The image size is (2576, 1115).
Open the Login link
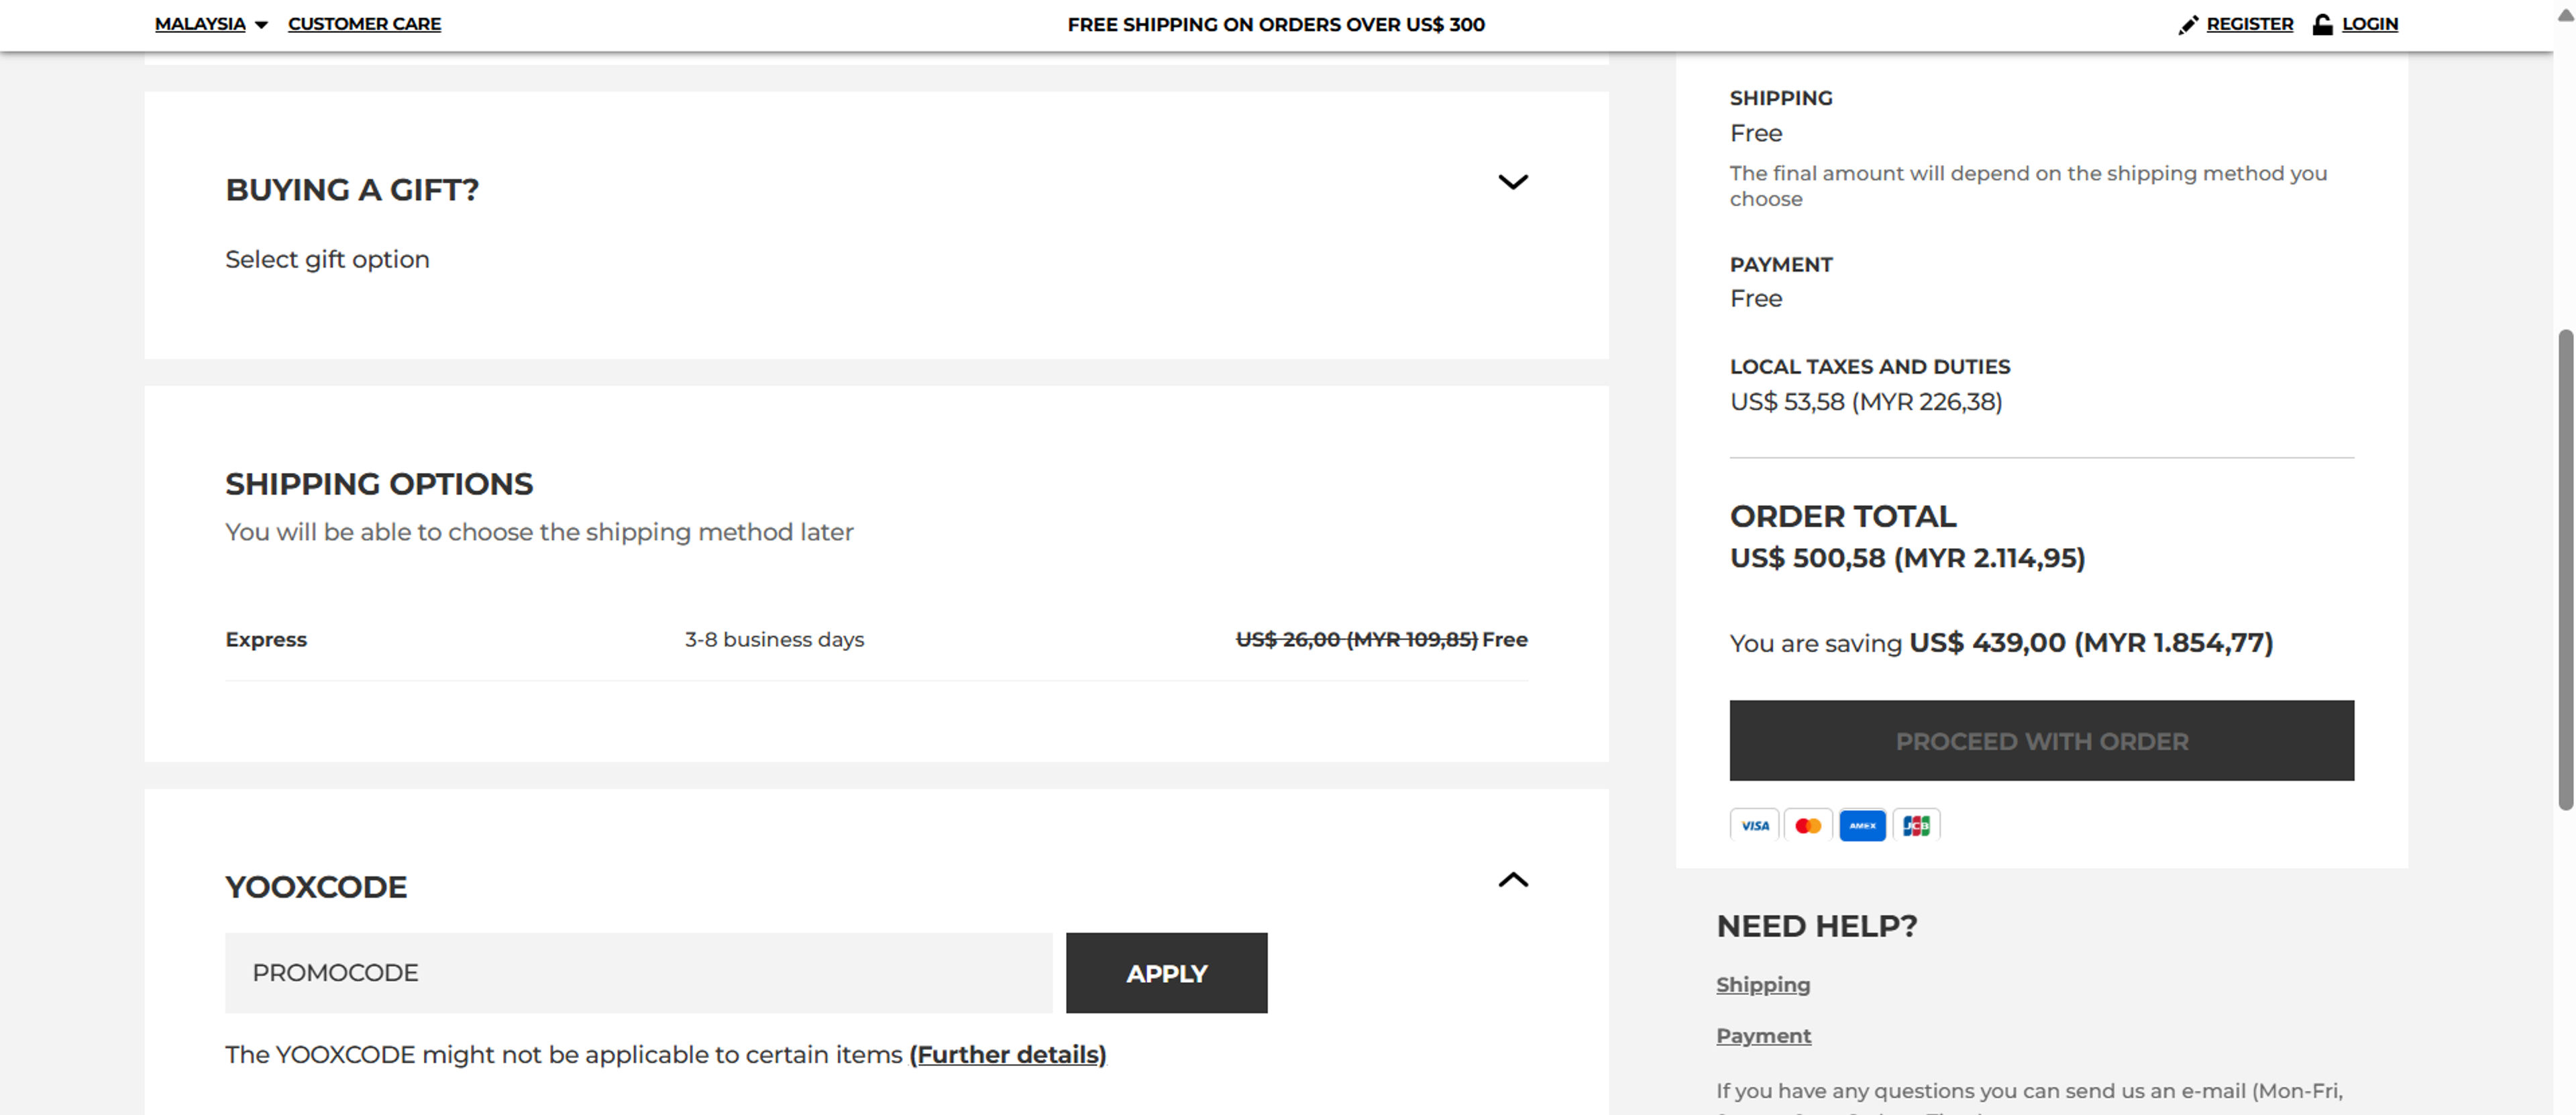2369,24
